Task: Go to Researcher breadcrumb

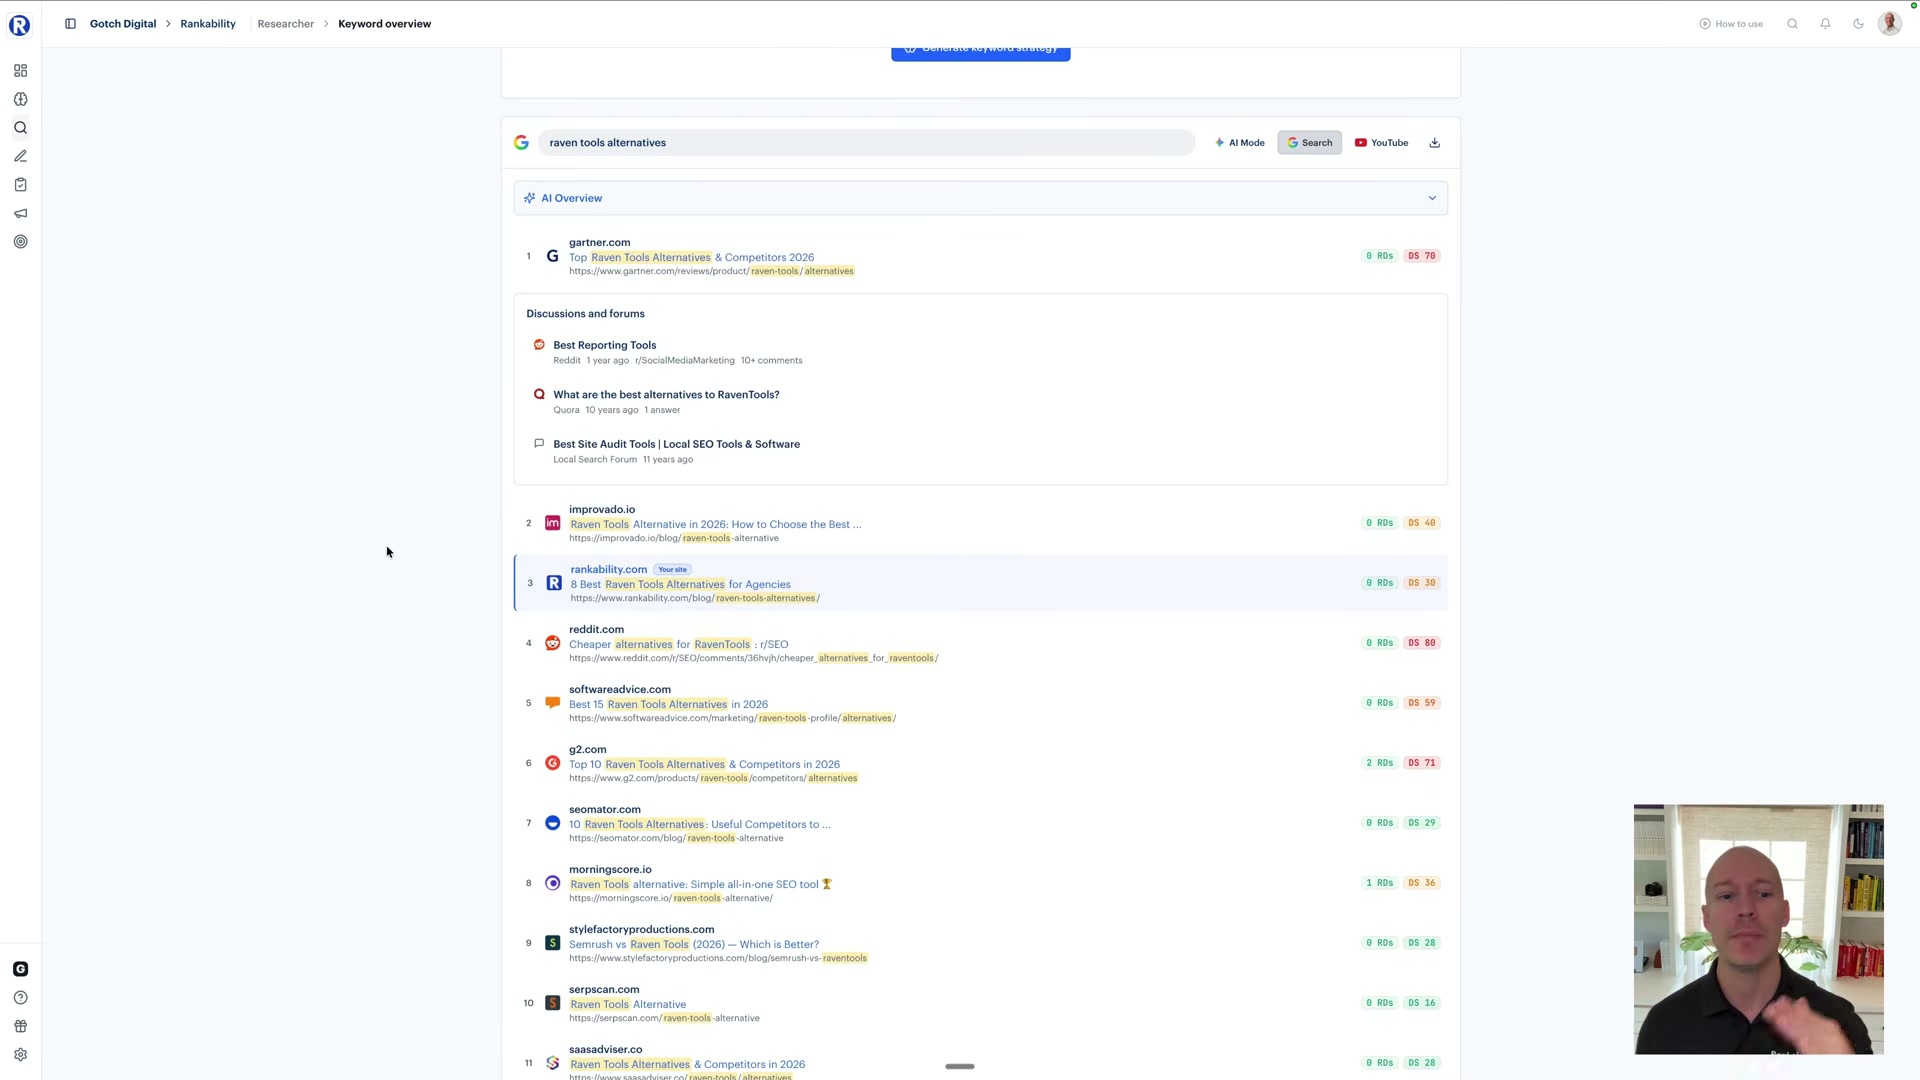Action: [286, 24]
